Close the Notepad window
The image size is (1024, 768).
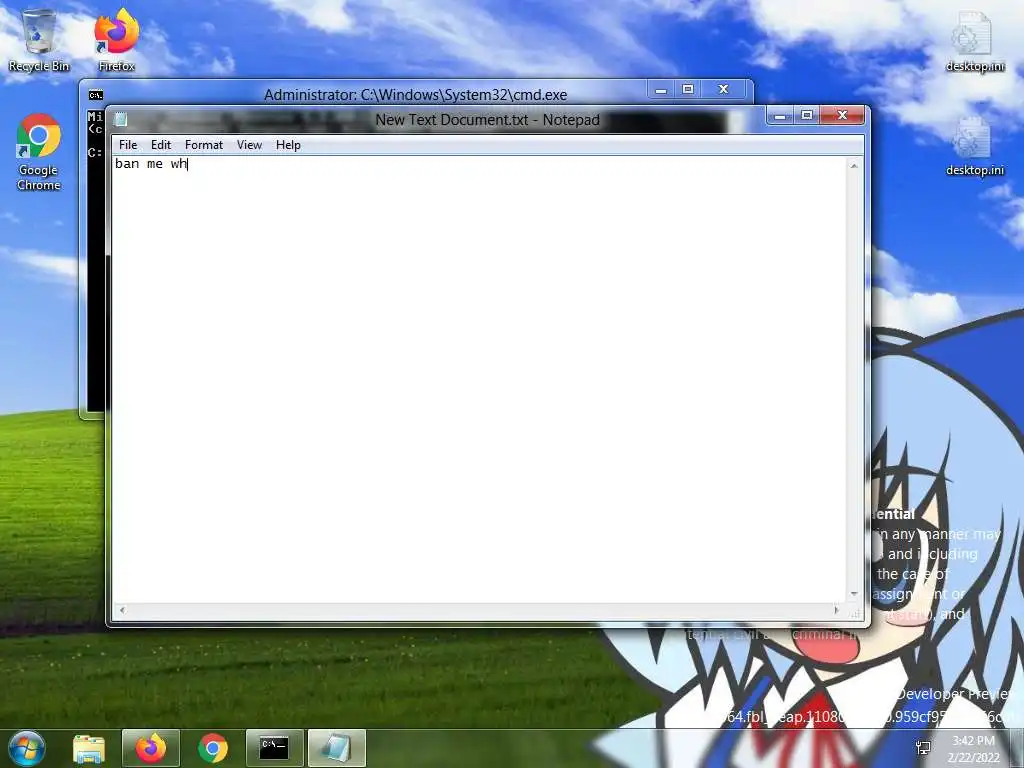pos(842,116)
